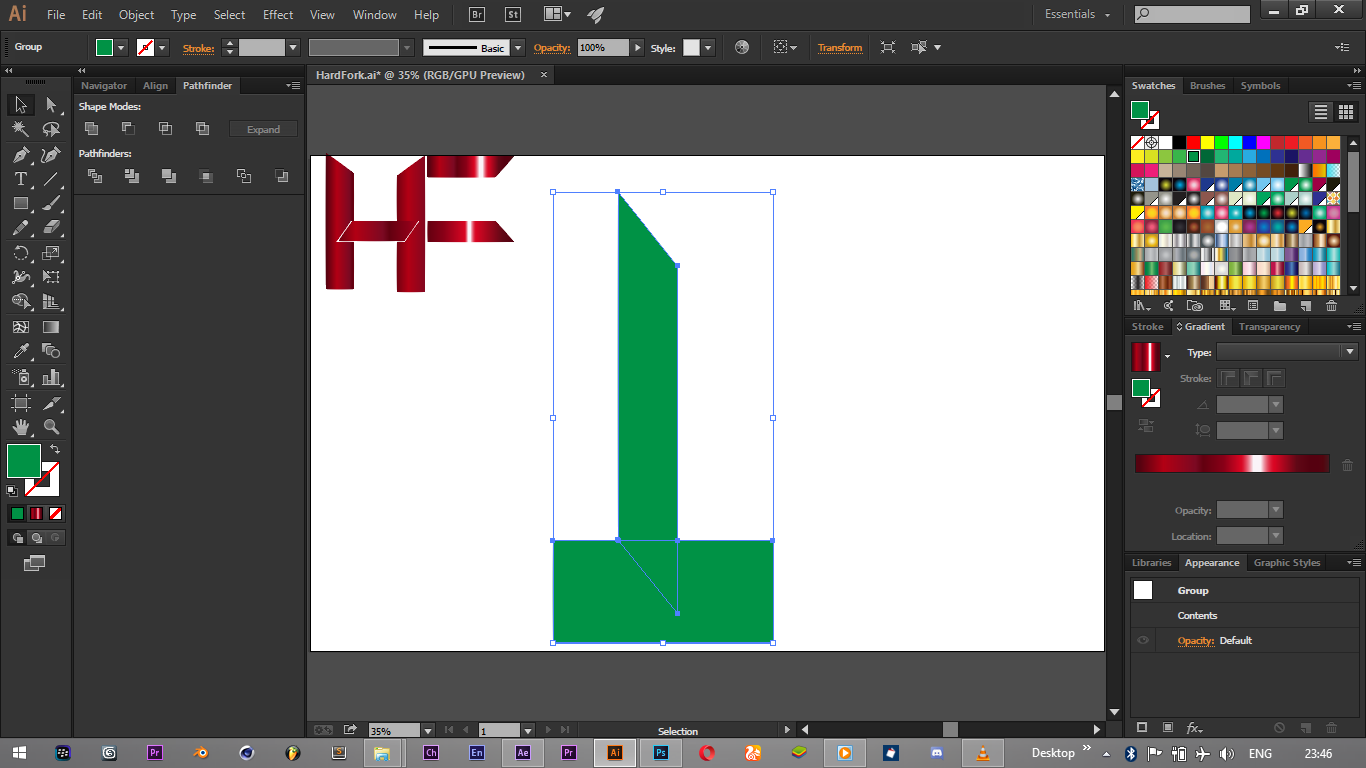Click the Unite shape mode icon

91,128
